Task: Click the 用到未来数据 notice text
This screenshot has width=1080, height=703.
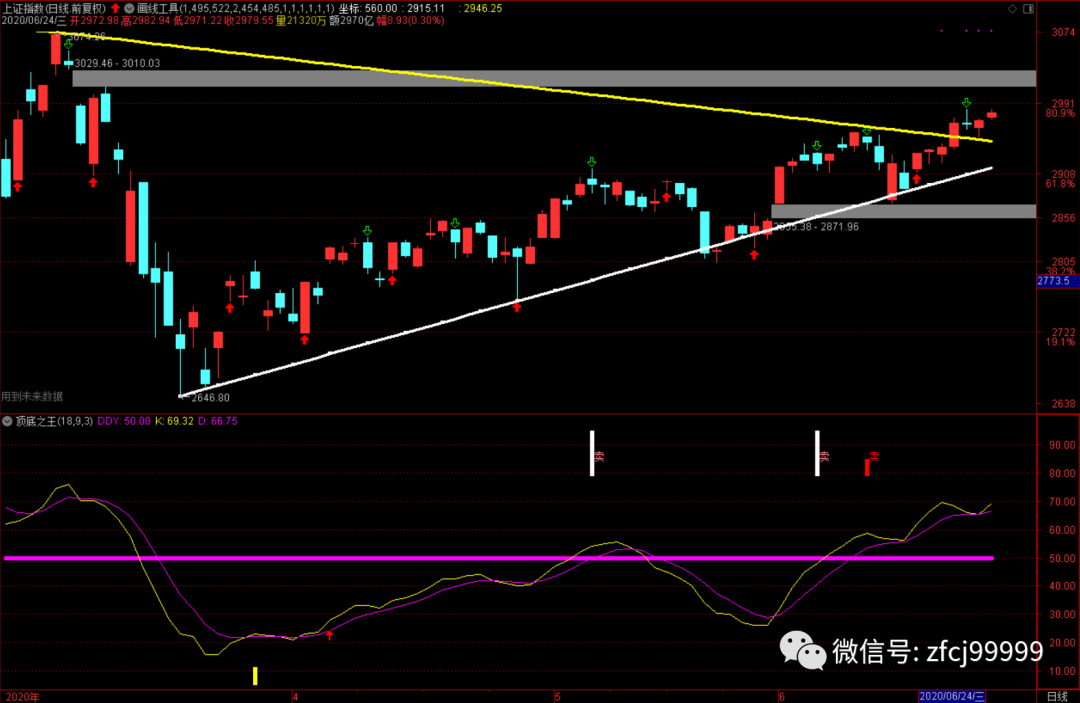Action: [32, 396]
